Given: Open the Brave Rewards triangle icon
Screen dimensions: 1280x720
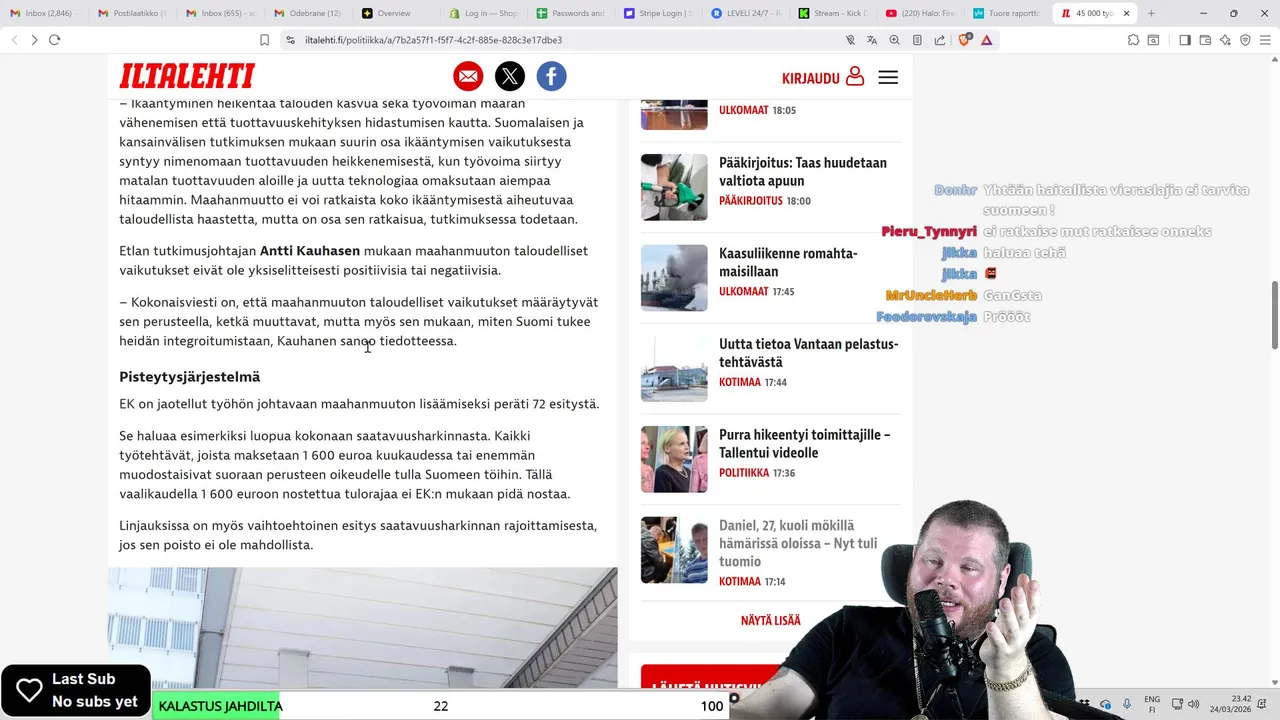Looking at the screenshot, I should pos(987,40).
